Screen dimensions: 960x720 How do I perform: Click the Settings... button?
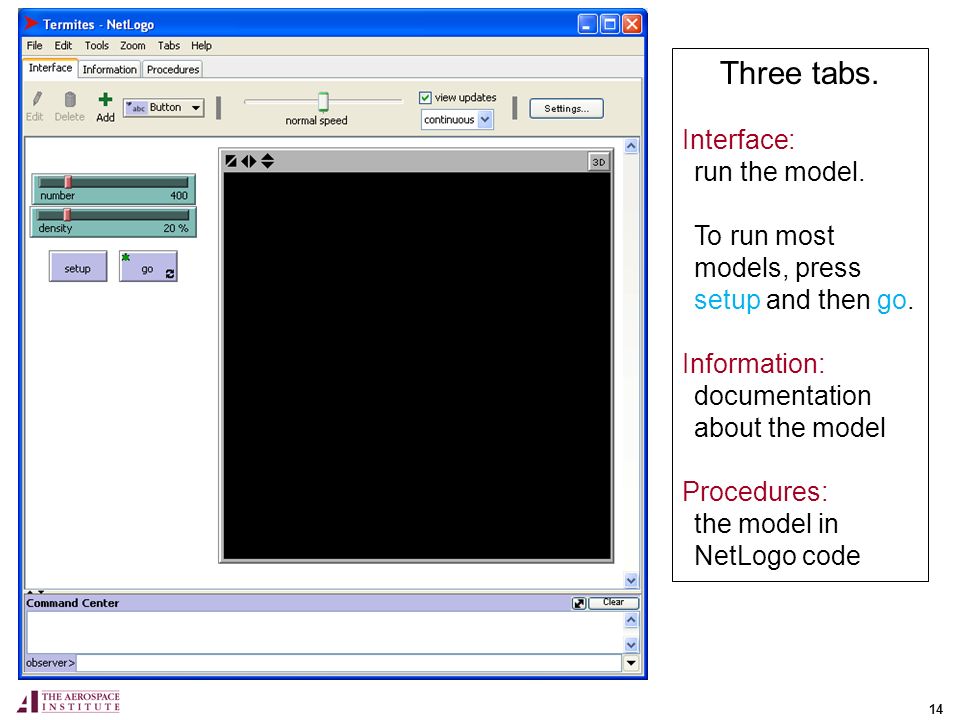point(566,108)
